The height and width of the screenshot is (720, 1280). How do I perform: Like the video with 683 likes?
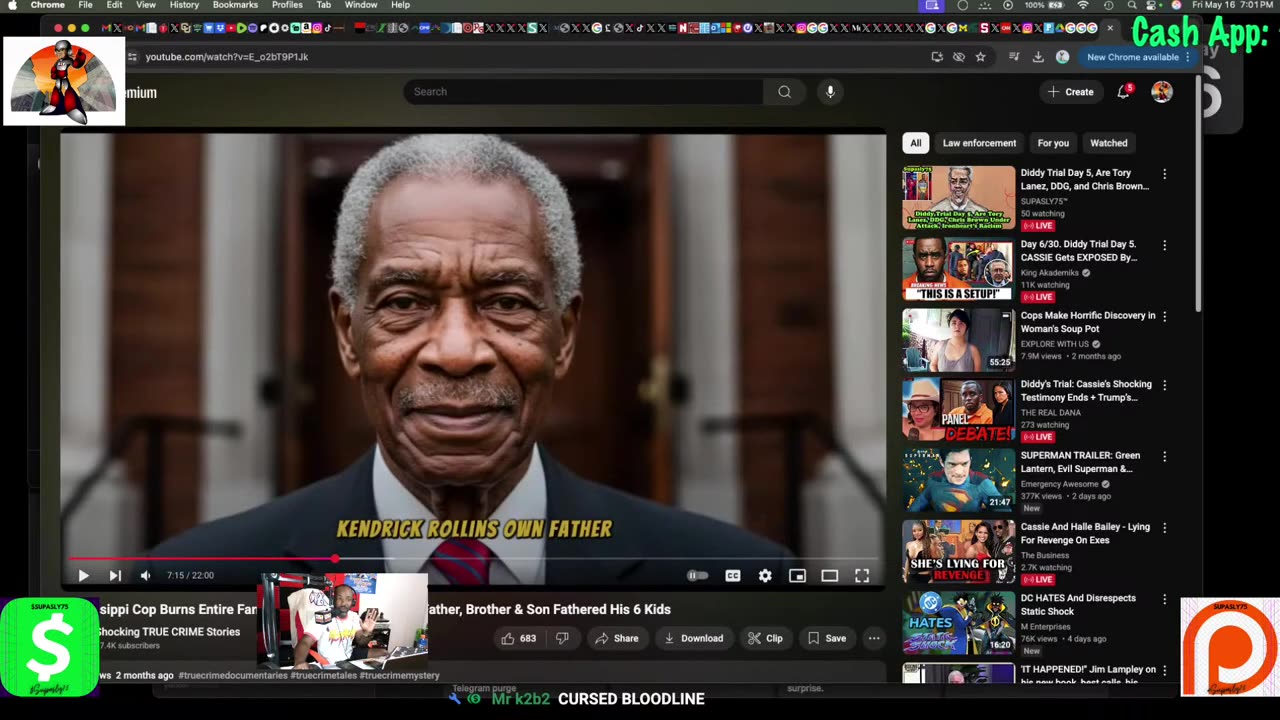519,638
